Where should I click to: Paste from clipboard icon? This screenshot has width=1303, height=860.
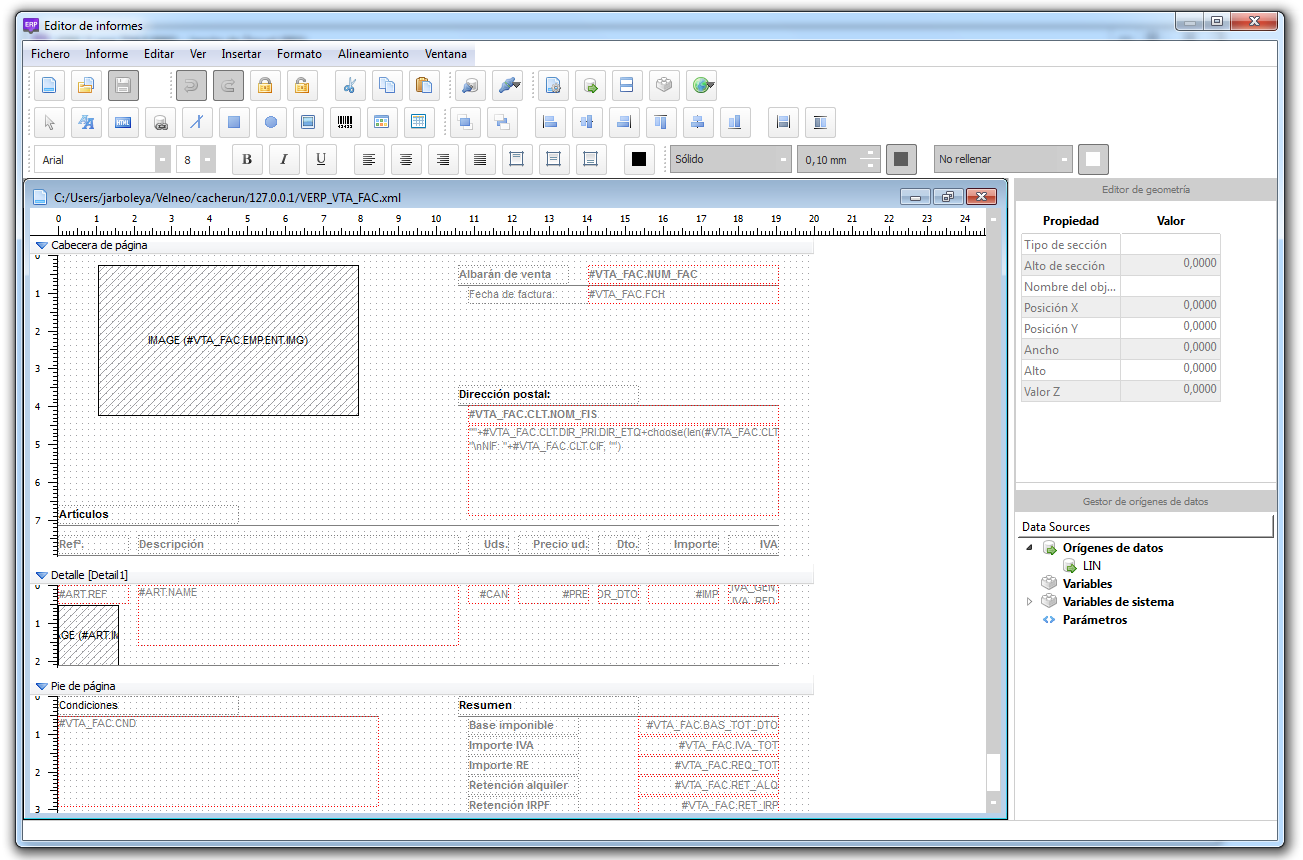(423, 85)
